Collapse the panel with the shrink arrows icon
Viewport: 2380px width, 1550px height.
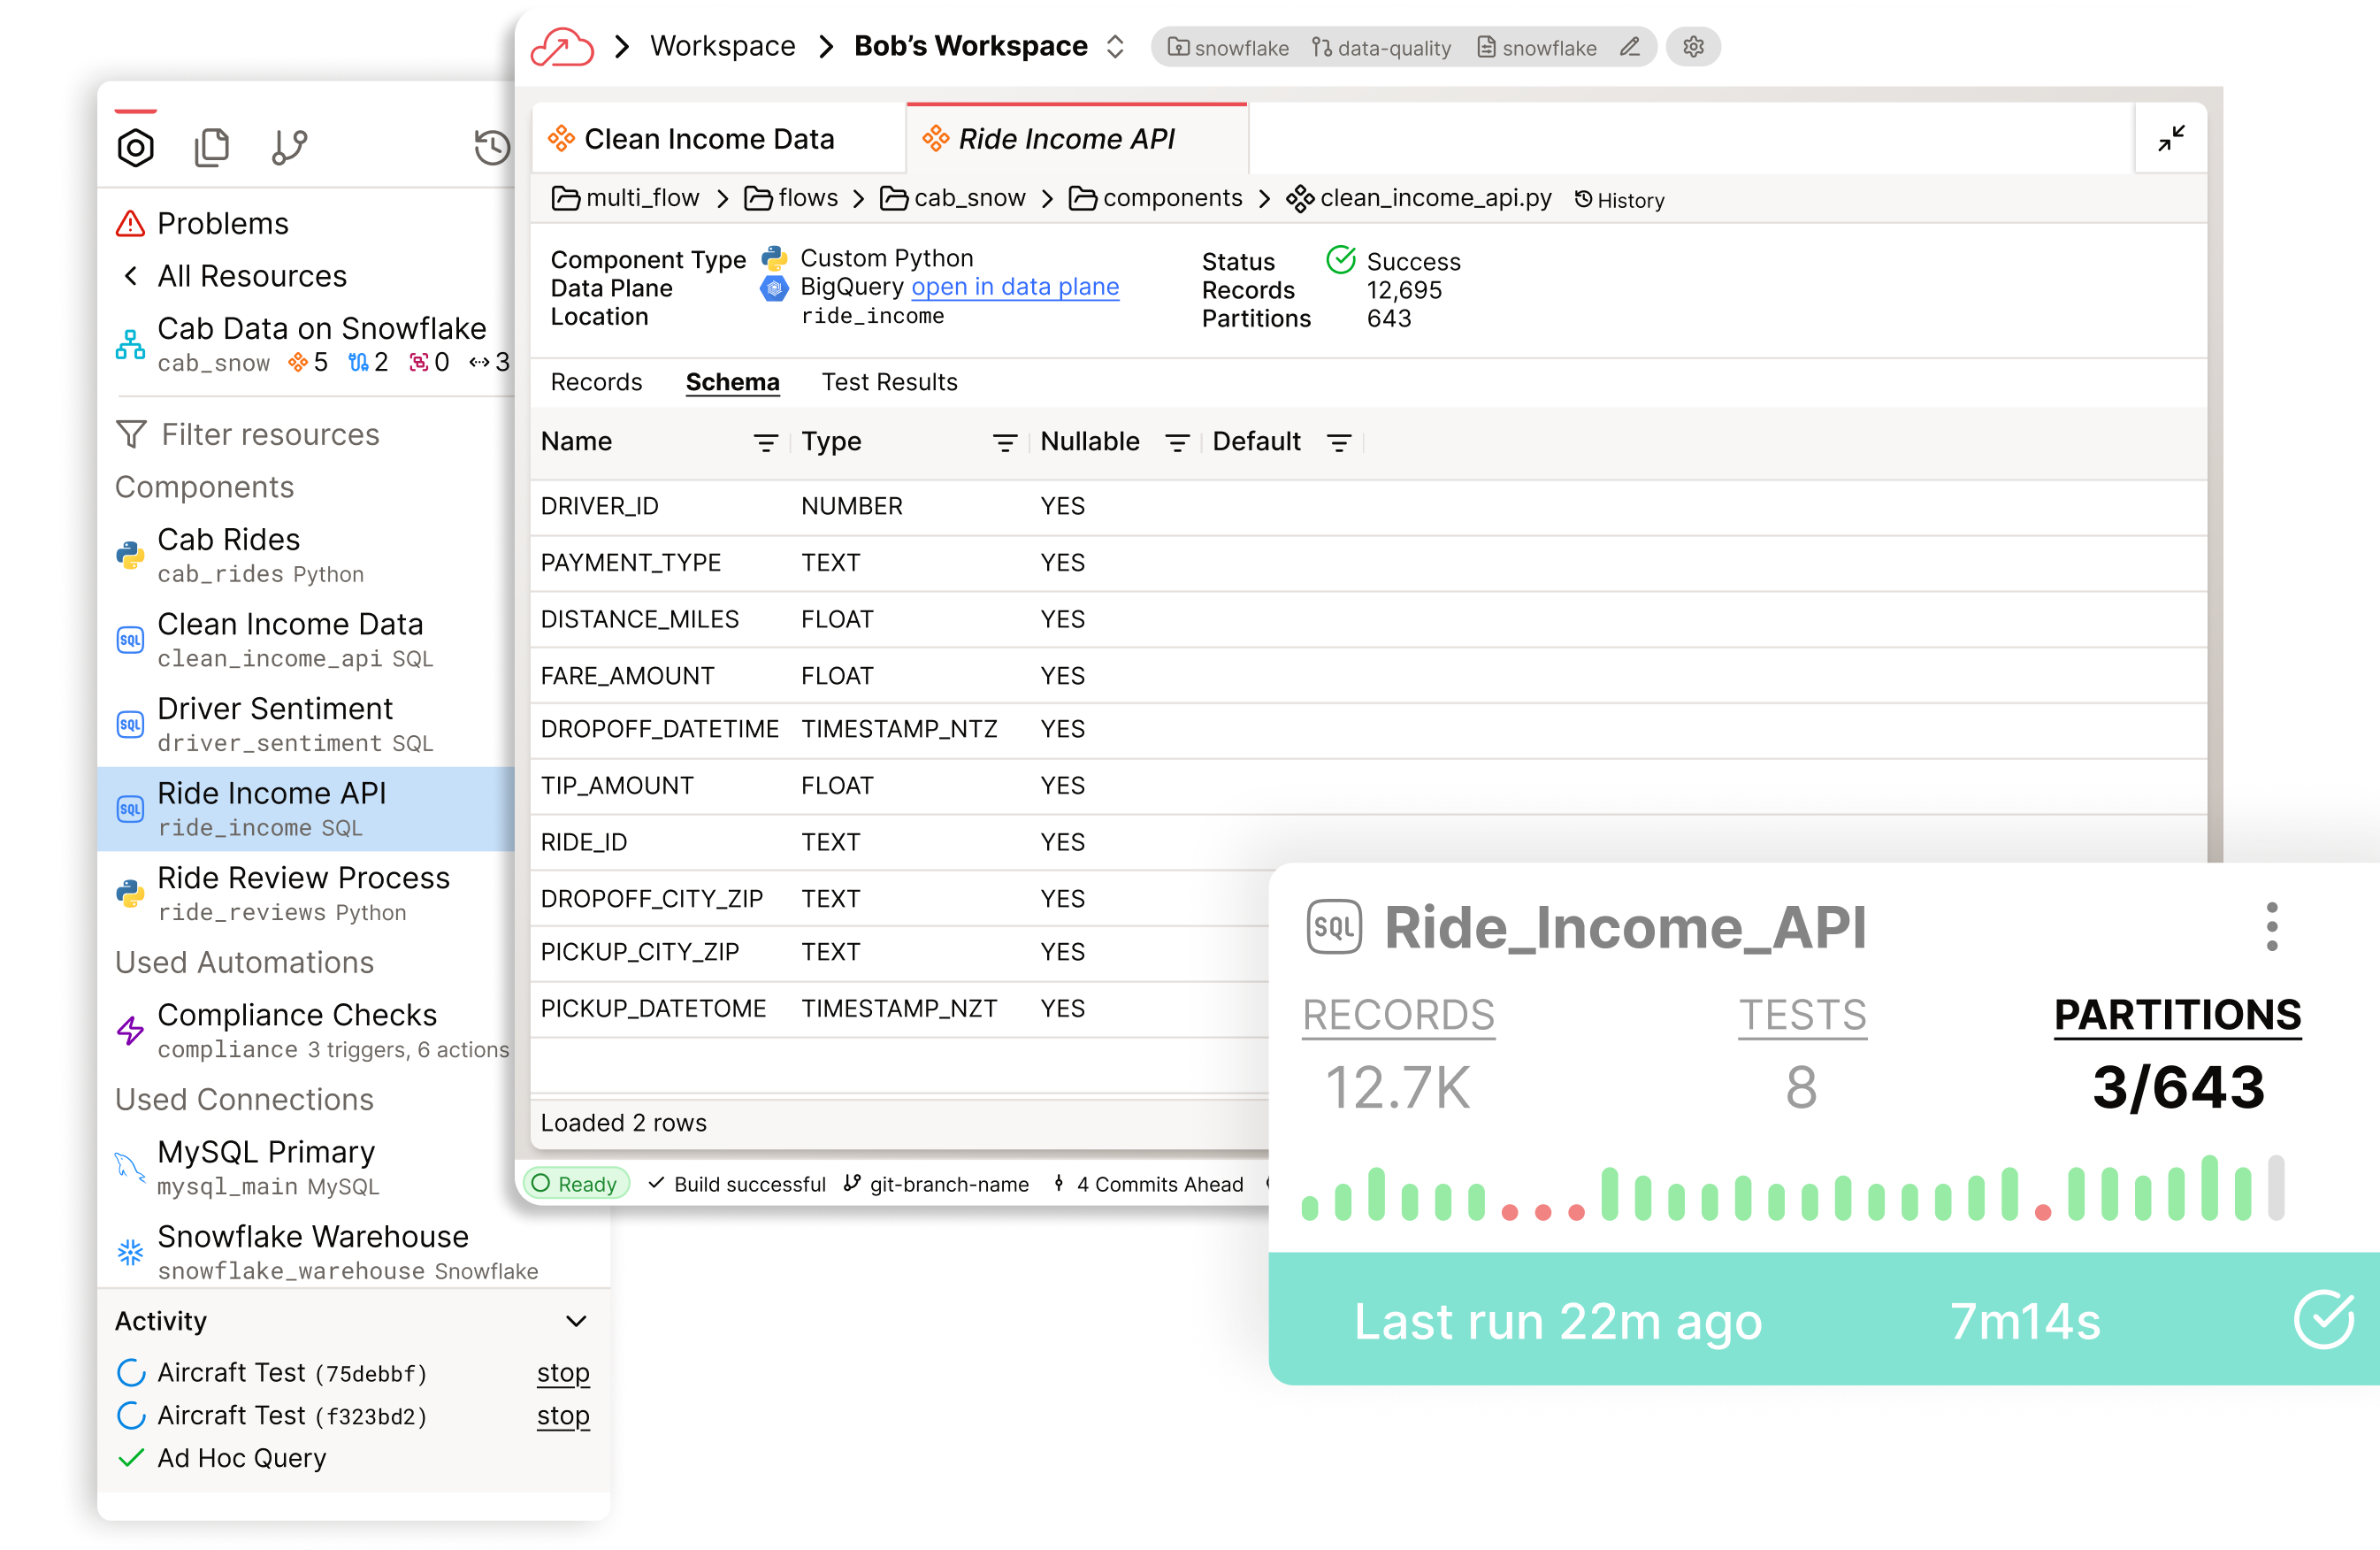click(x=2170, y=138)
